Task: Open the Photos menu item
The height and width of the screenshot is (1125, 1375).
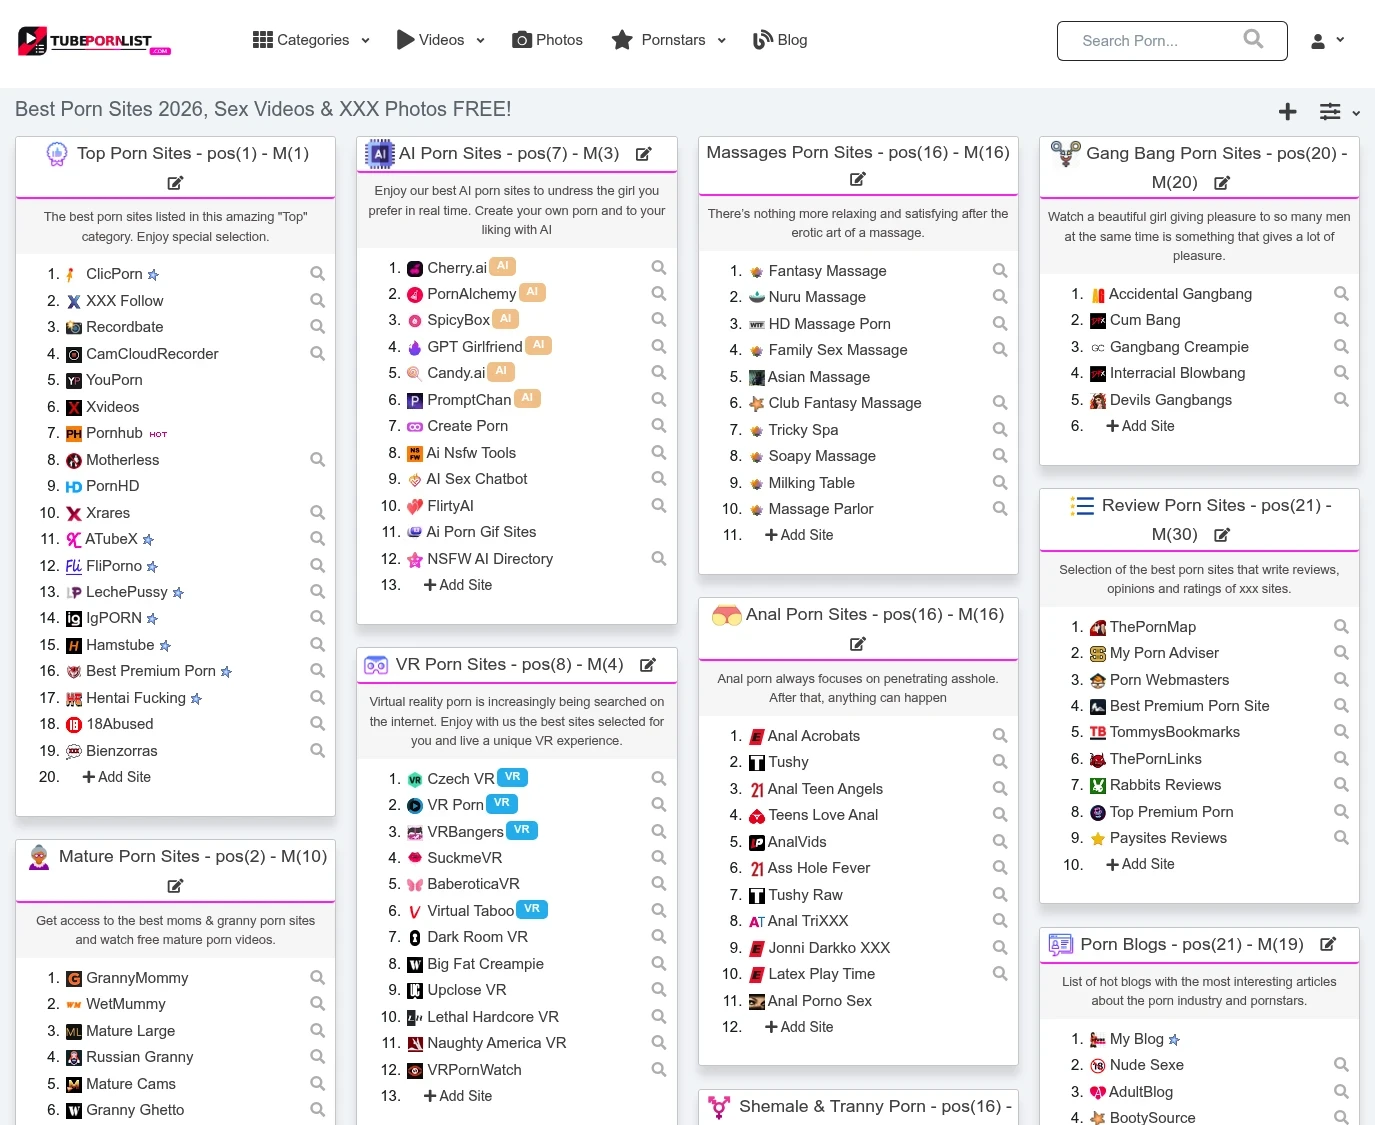Action: click(548, 40)
